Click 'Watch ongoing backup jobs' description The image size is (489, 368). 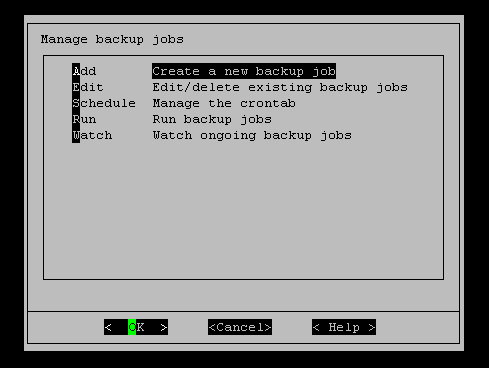coord(252,135)
